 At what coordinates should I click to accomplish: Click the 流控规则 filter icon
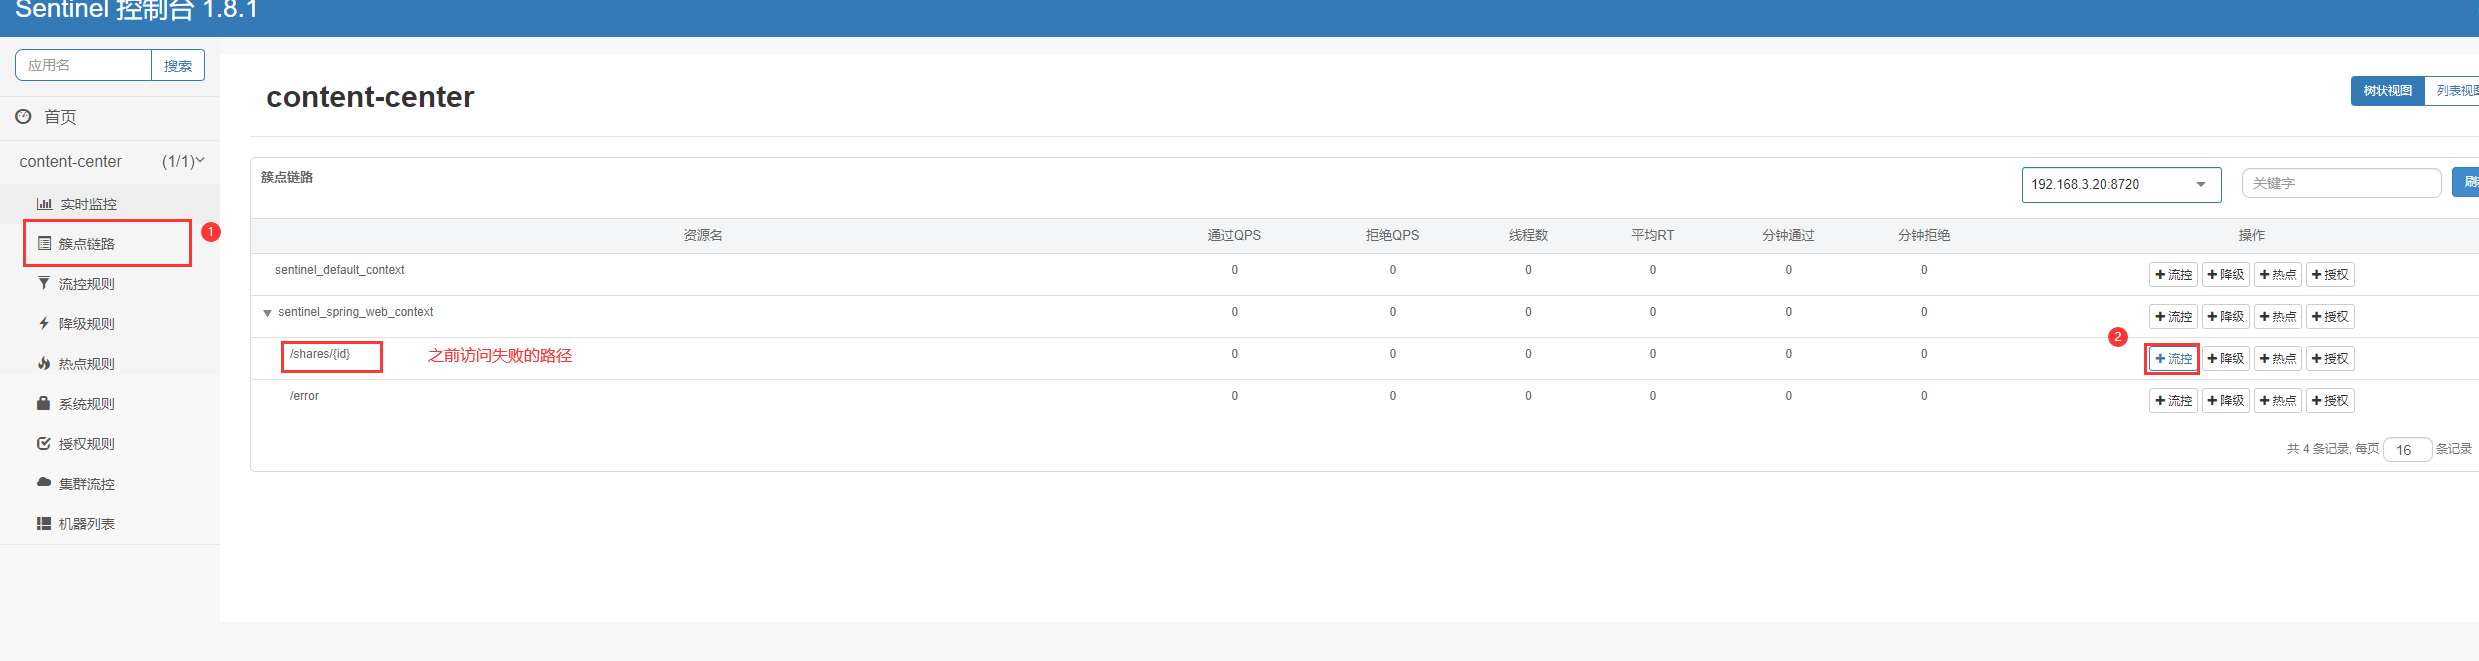[44, 283]
